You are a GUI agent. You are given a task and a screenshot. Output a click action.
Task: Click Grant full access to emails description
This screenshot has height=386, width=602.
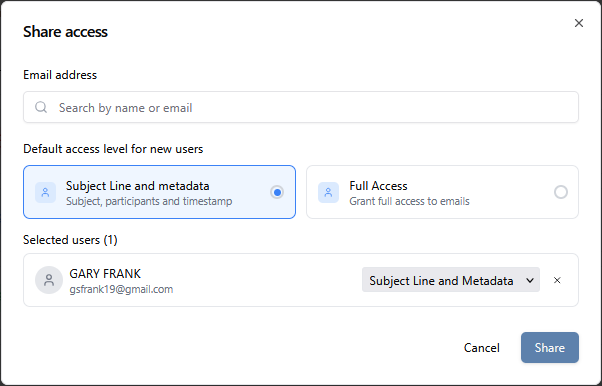[409, 201]
